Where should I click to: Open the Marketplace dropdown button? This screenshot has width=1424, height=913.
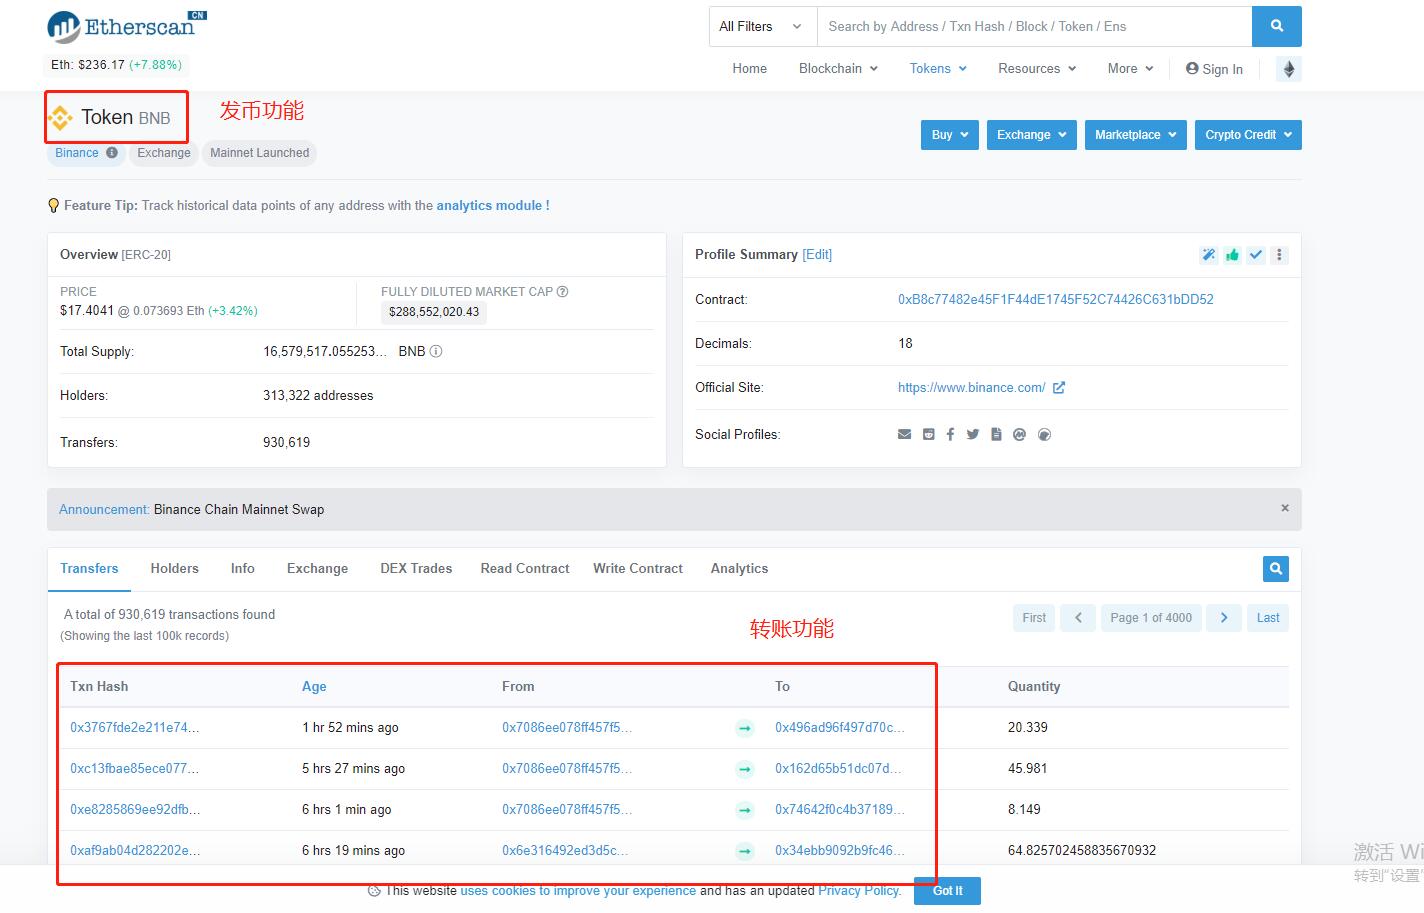tap(1136, 135)
